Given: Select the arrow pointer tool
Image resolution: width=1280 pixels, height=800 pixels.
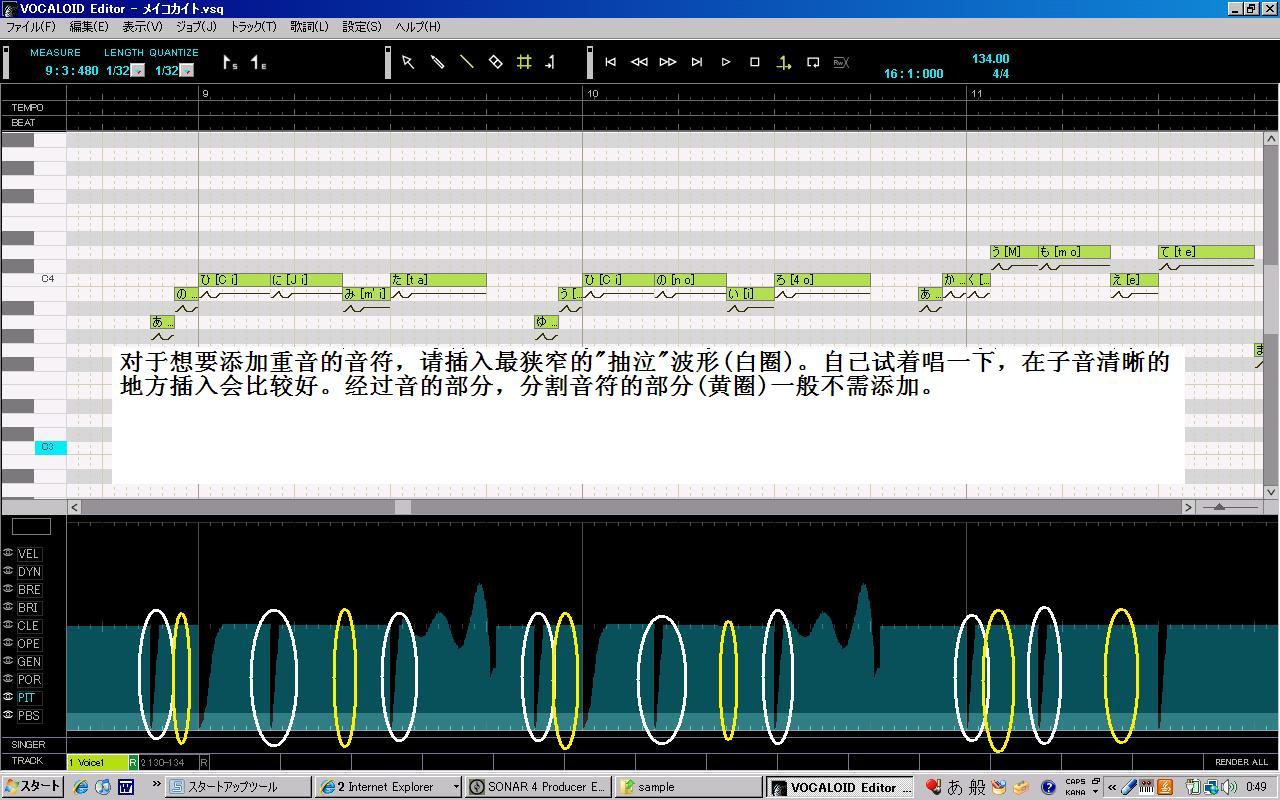Looking at the screenshot, I should point(408,62).
